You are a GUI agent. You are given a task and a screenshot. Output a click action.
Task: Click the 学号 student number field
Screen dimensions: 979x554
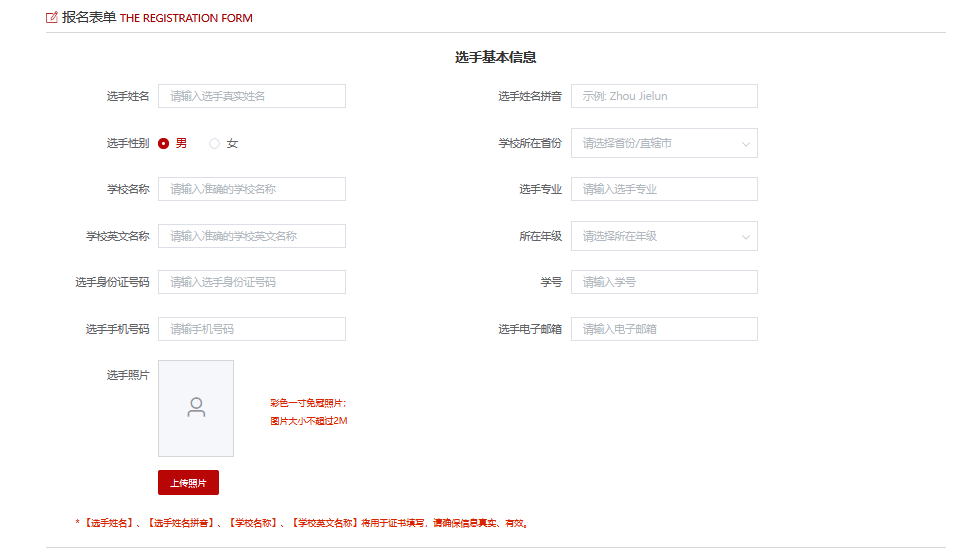[x=664, y=282]
